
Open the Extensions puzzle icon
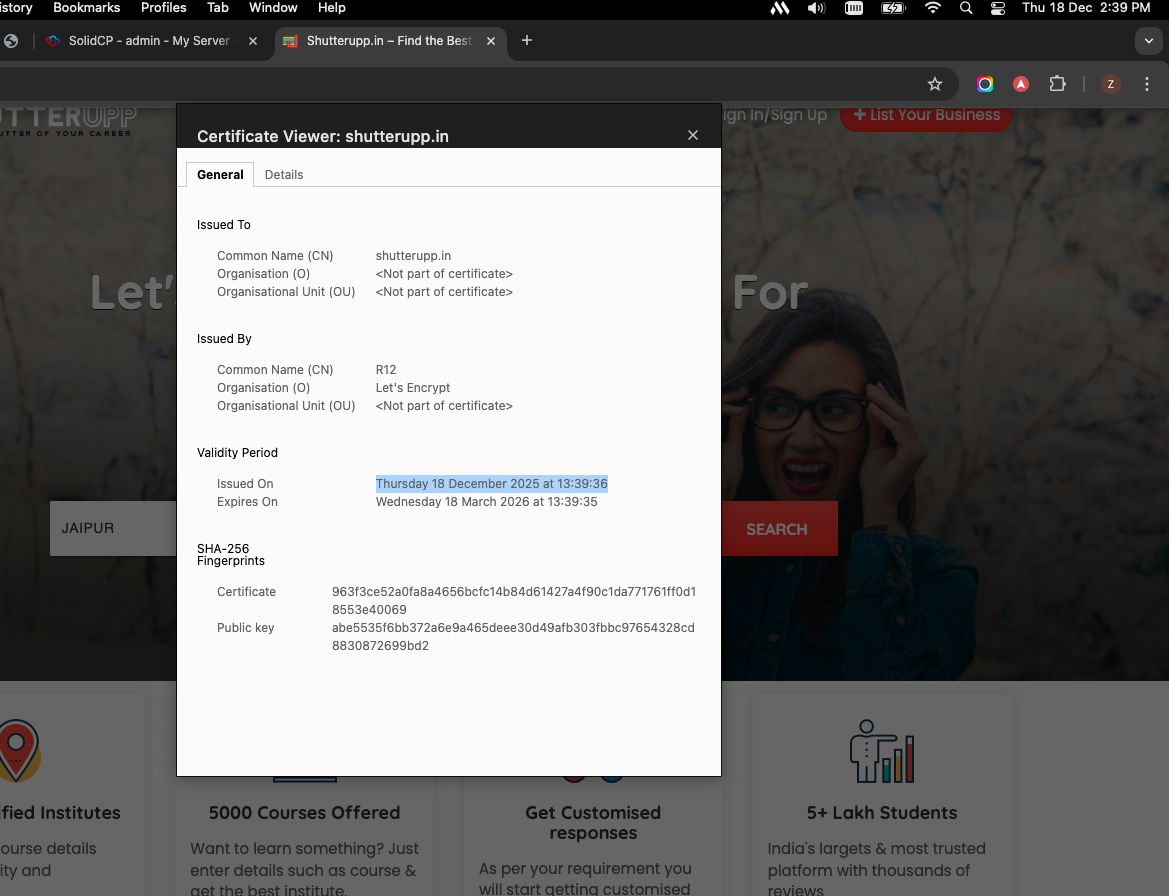point(1057,84)
